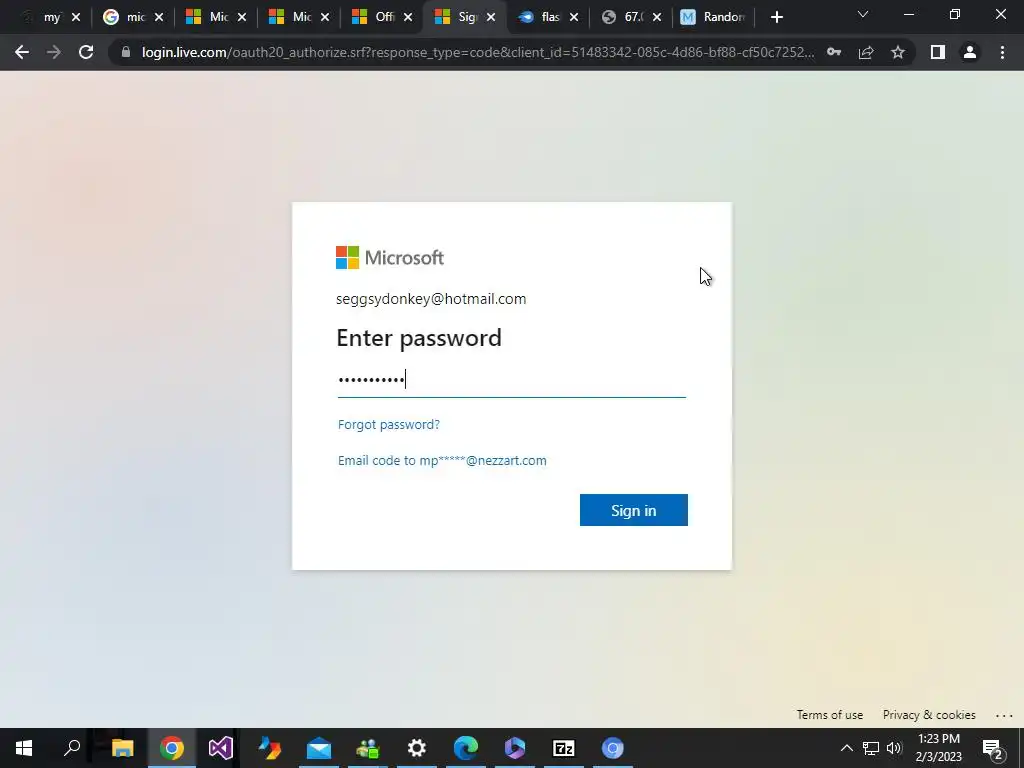Screen dimensions: 1024x768
Task: Open Chrome's three-dot menu
Action: (1002, 52)
